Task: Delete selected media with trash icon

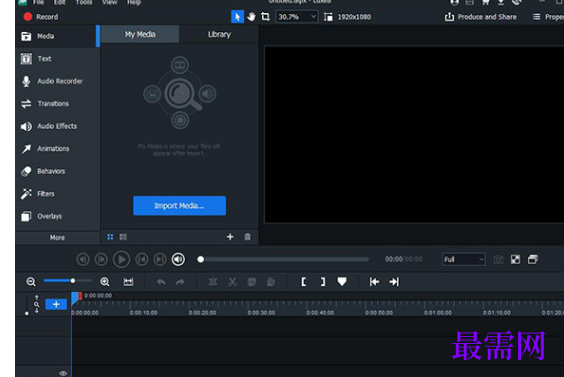Action: pyautogui.click(x=247, y=237)
